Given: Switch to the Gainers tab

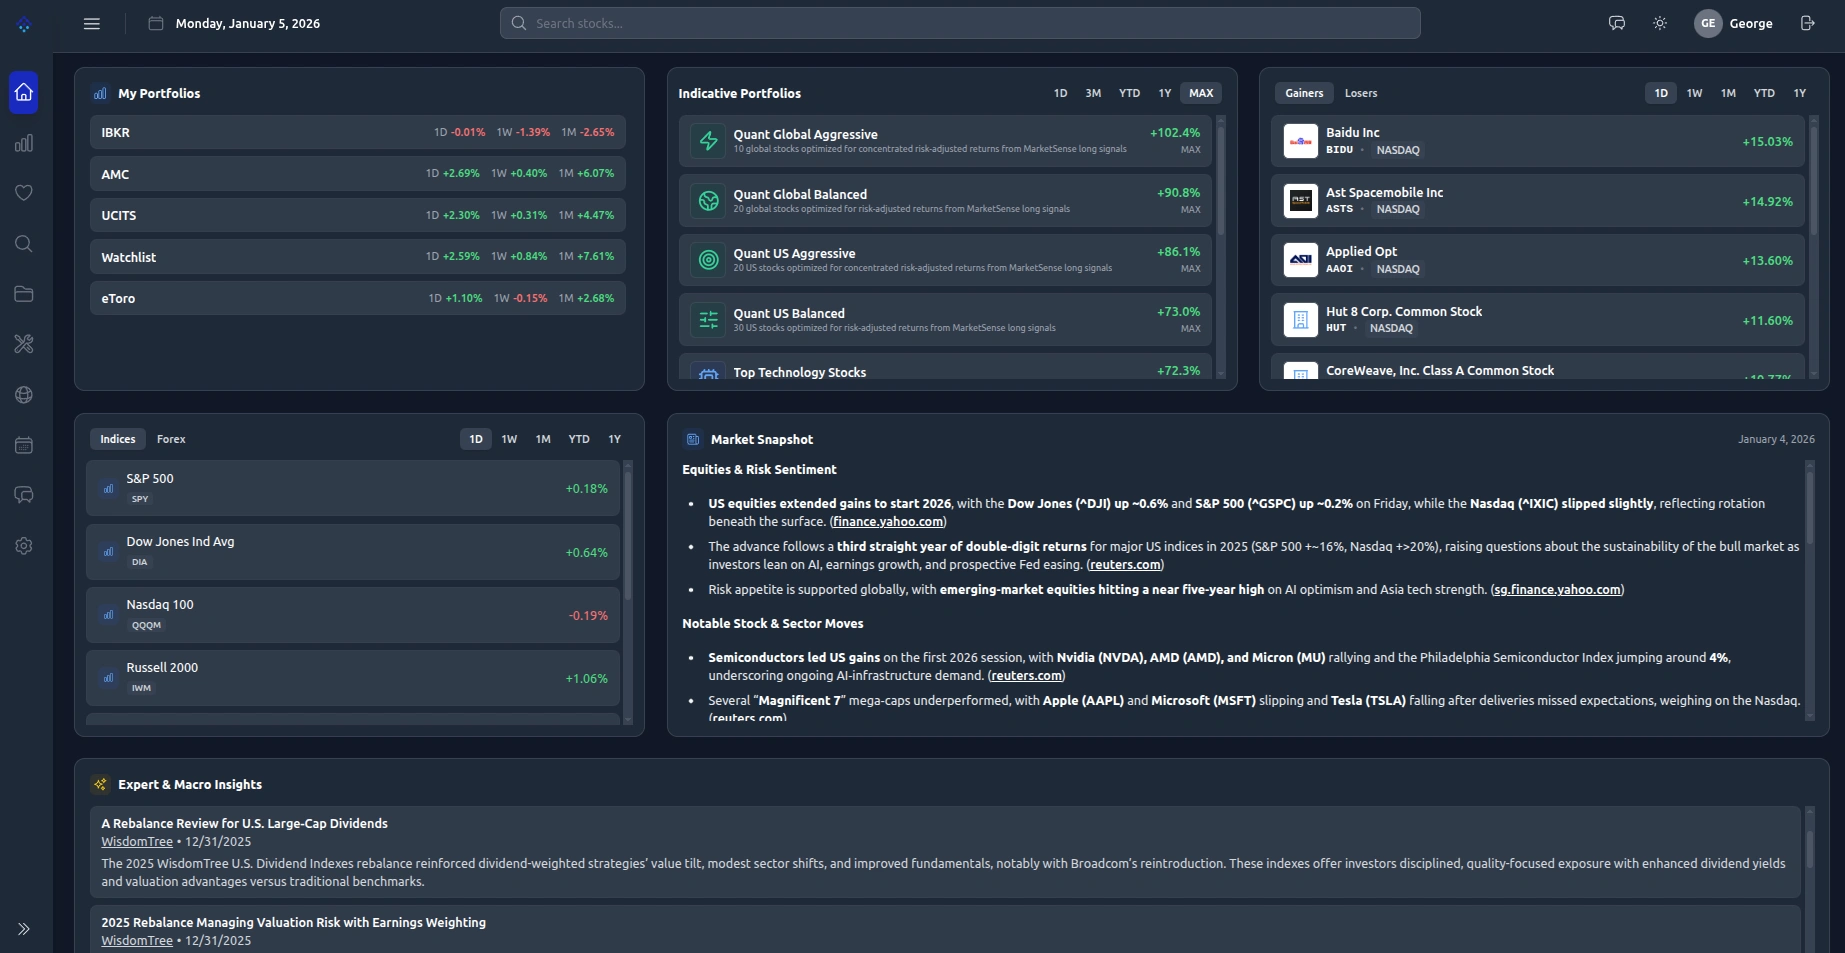Looking at the screenshot, I should (1304, 93).
